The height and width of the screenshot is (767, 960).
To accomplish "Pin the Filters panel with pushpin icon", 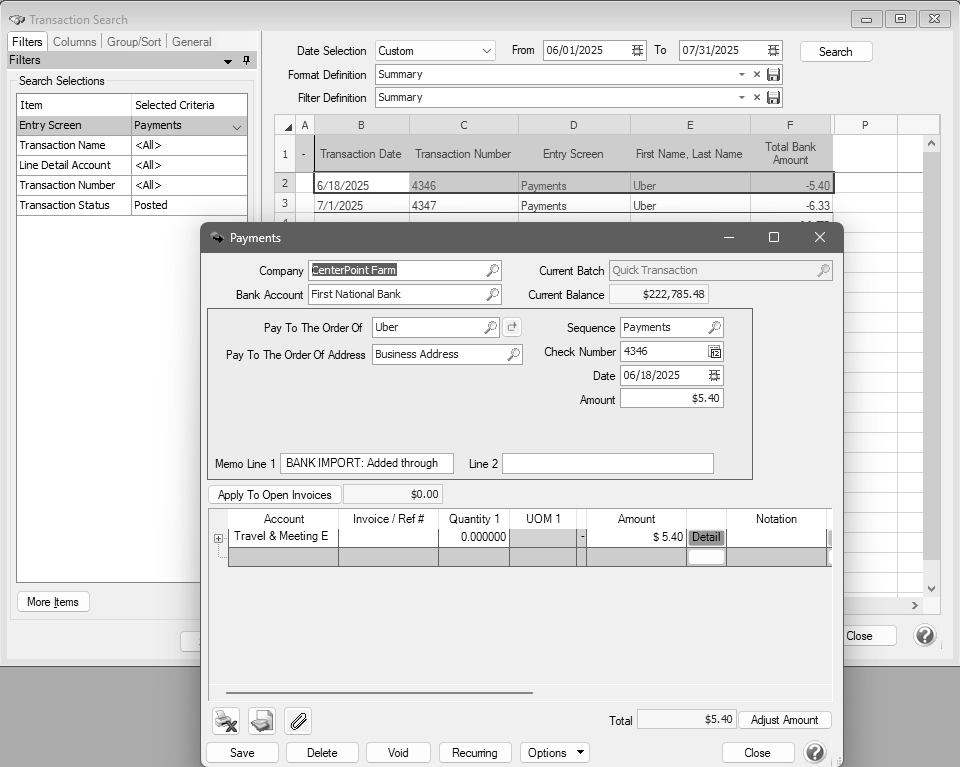I will [246, 61].
